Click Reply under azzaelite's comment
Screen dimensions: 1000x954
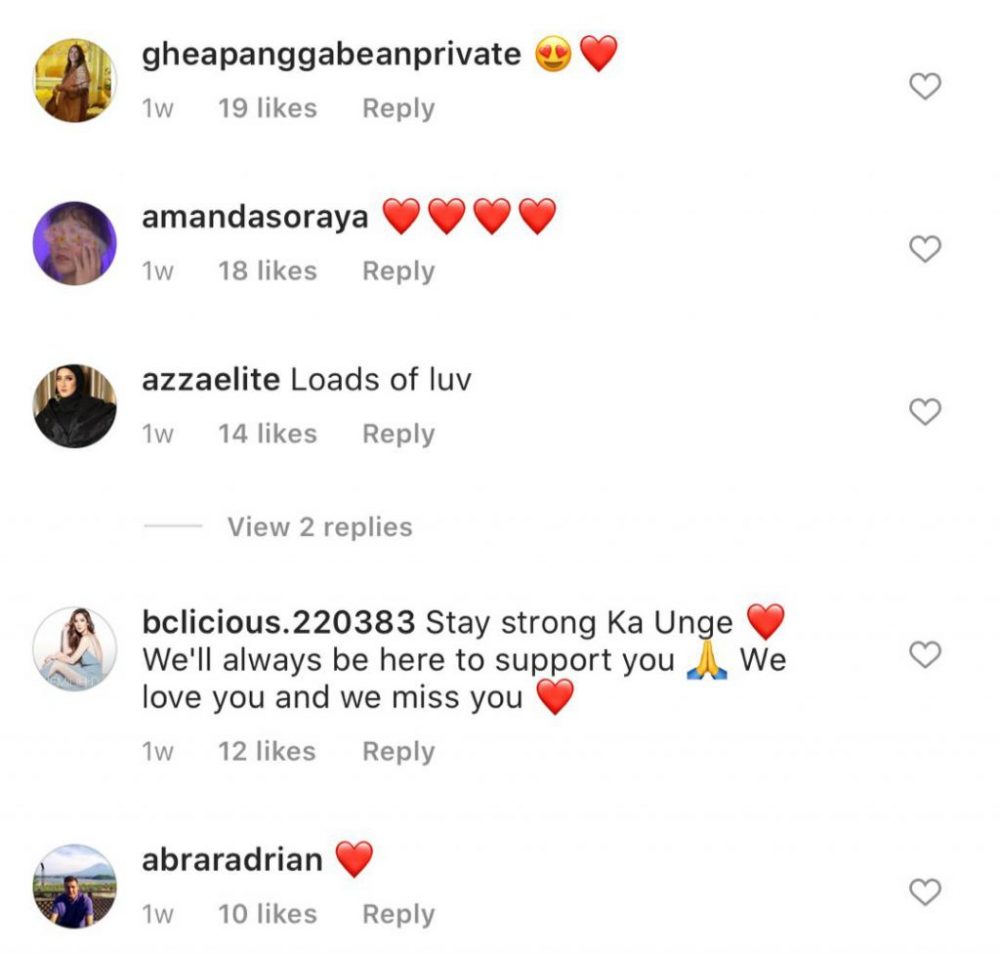tap(398, 434)
